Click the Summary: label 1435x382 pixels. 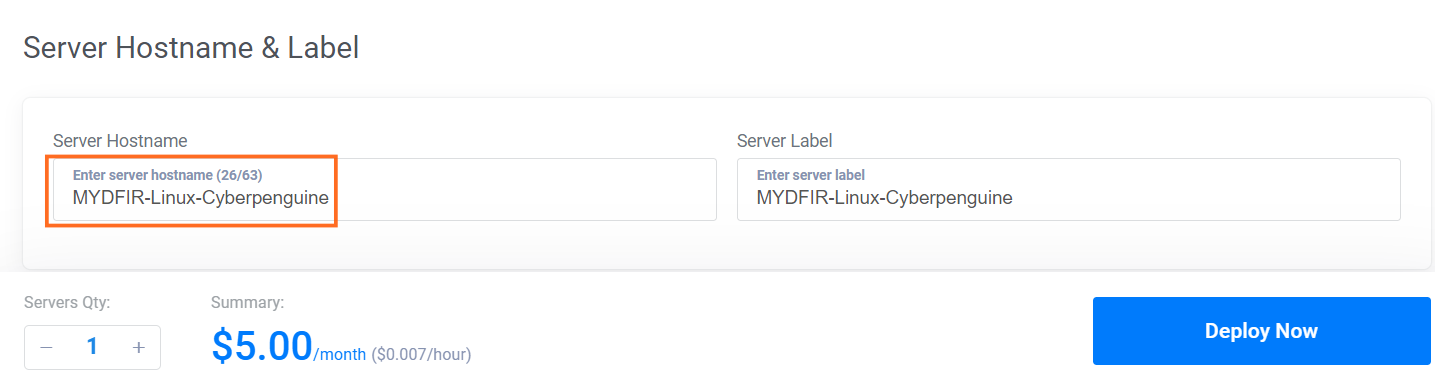click(248, 302)
